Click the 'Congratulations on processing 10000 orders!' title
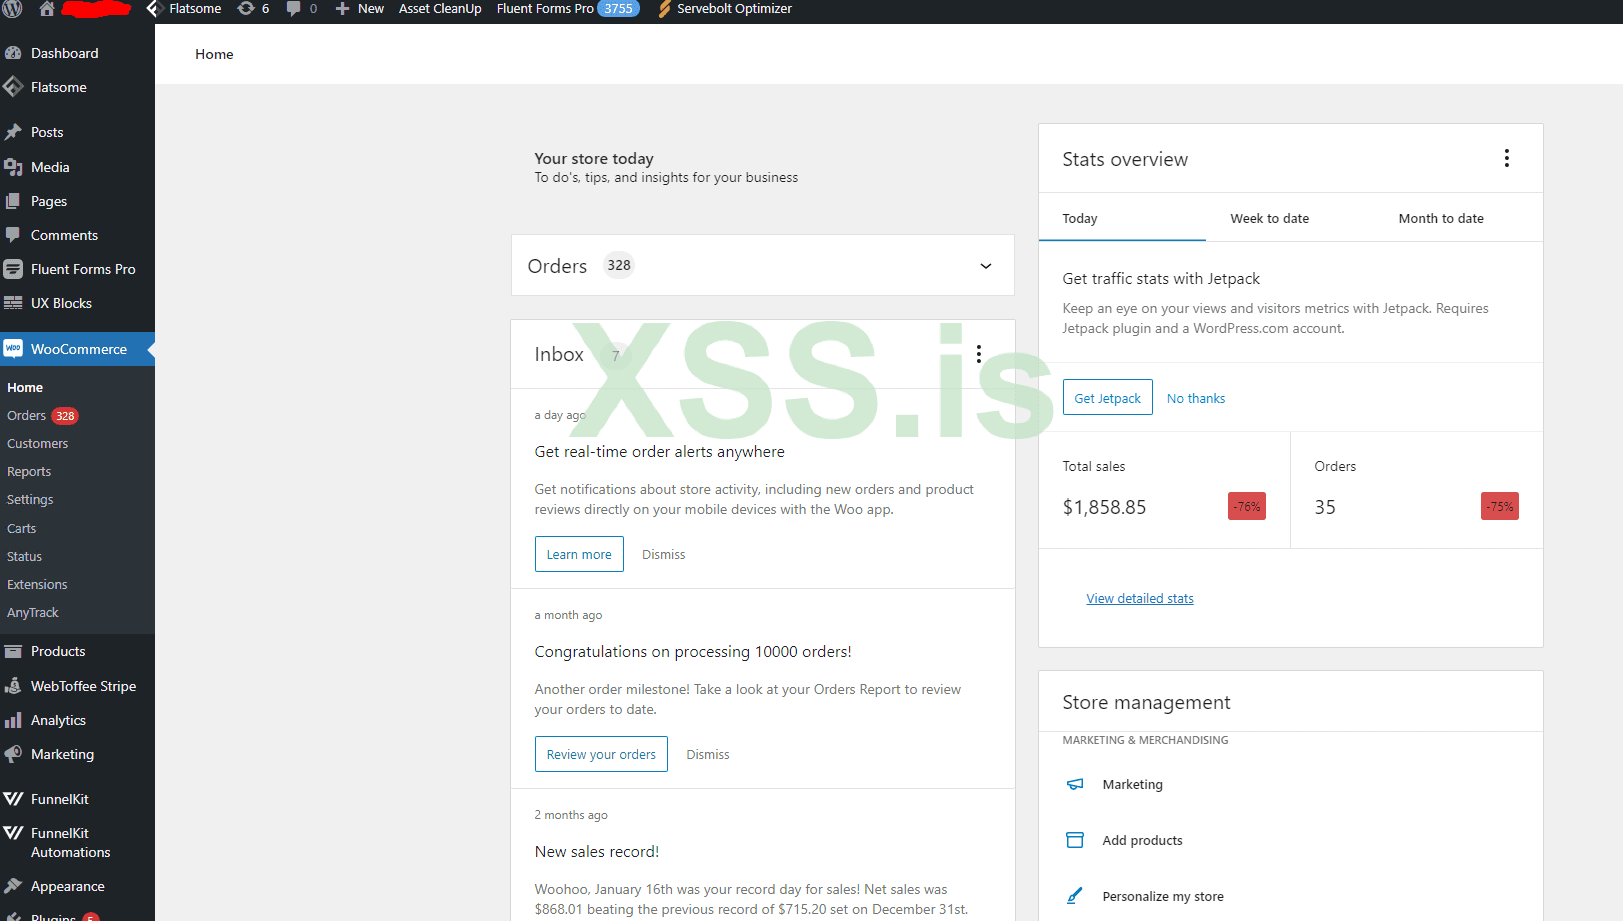 point(693,652)
